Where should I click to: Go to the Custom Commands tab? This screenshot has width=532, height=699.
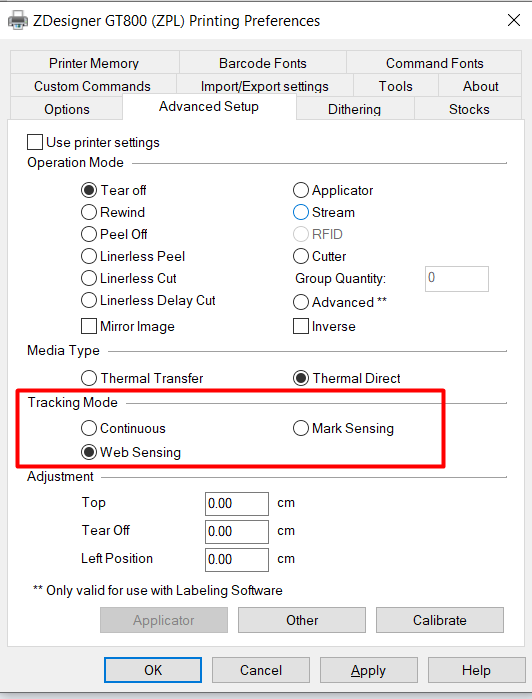92,86
